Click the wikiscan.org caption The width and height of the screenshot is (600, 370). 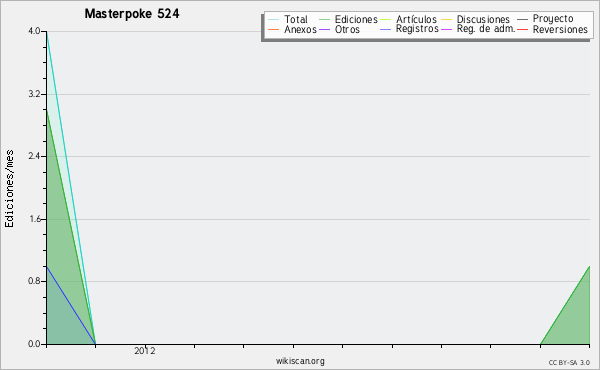(300, 361)
